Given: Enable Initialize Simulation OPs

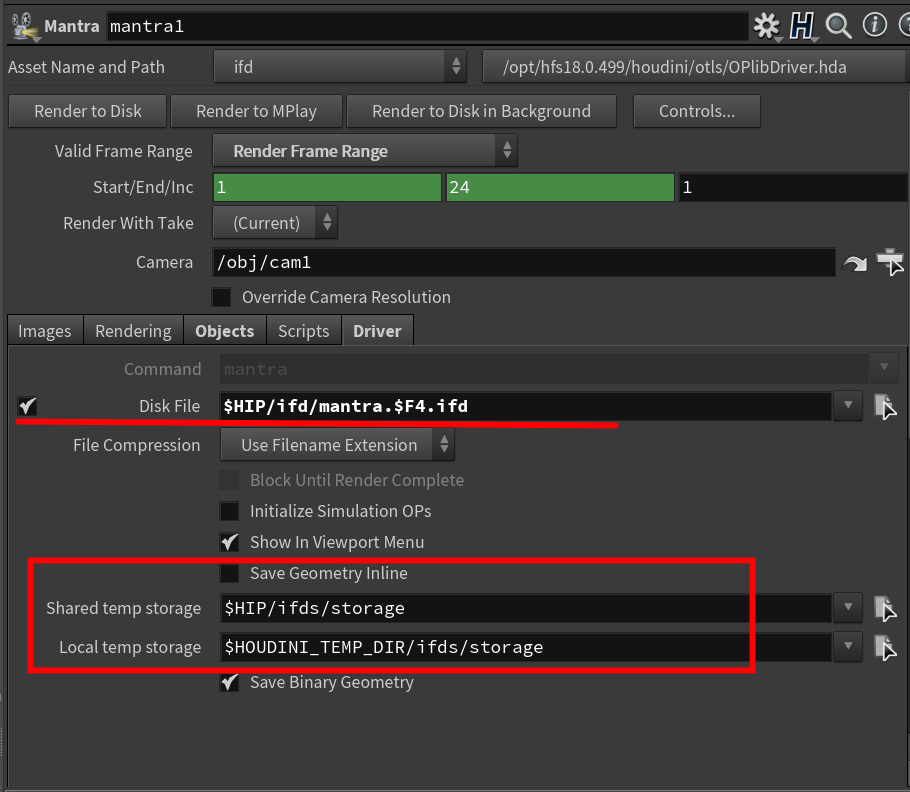Looking at the screenshot, I should 229,511.
